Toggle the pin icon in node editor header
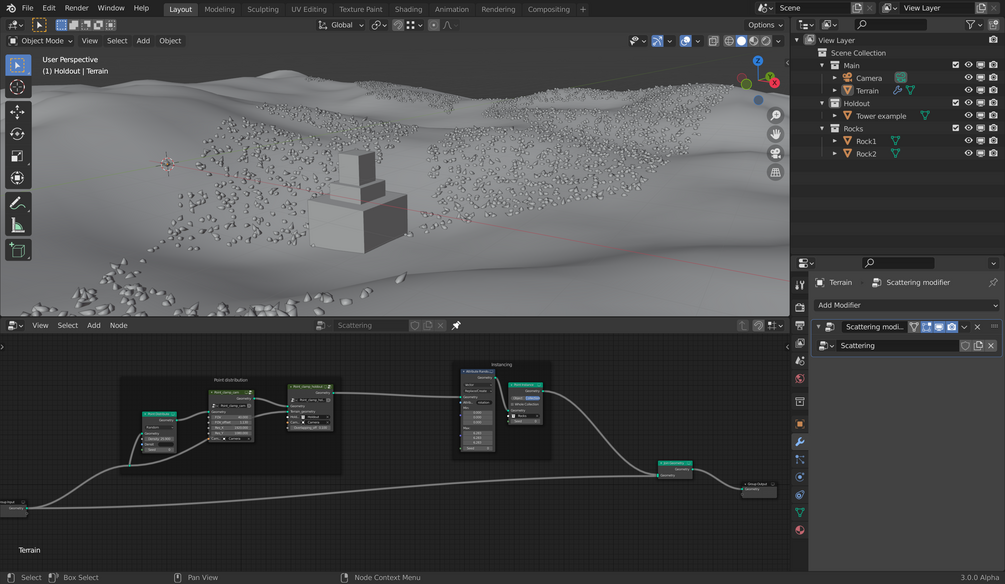Viewport: 1005px width, 584px height. coord(456,326)
